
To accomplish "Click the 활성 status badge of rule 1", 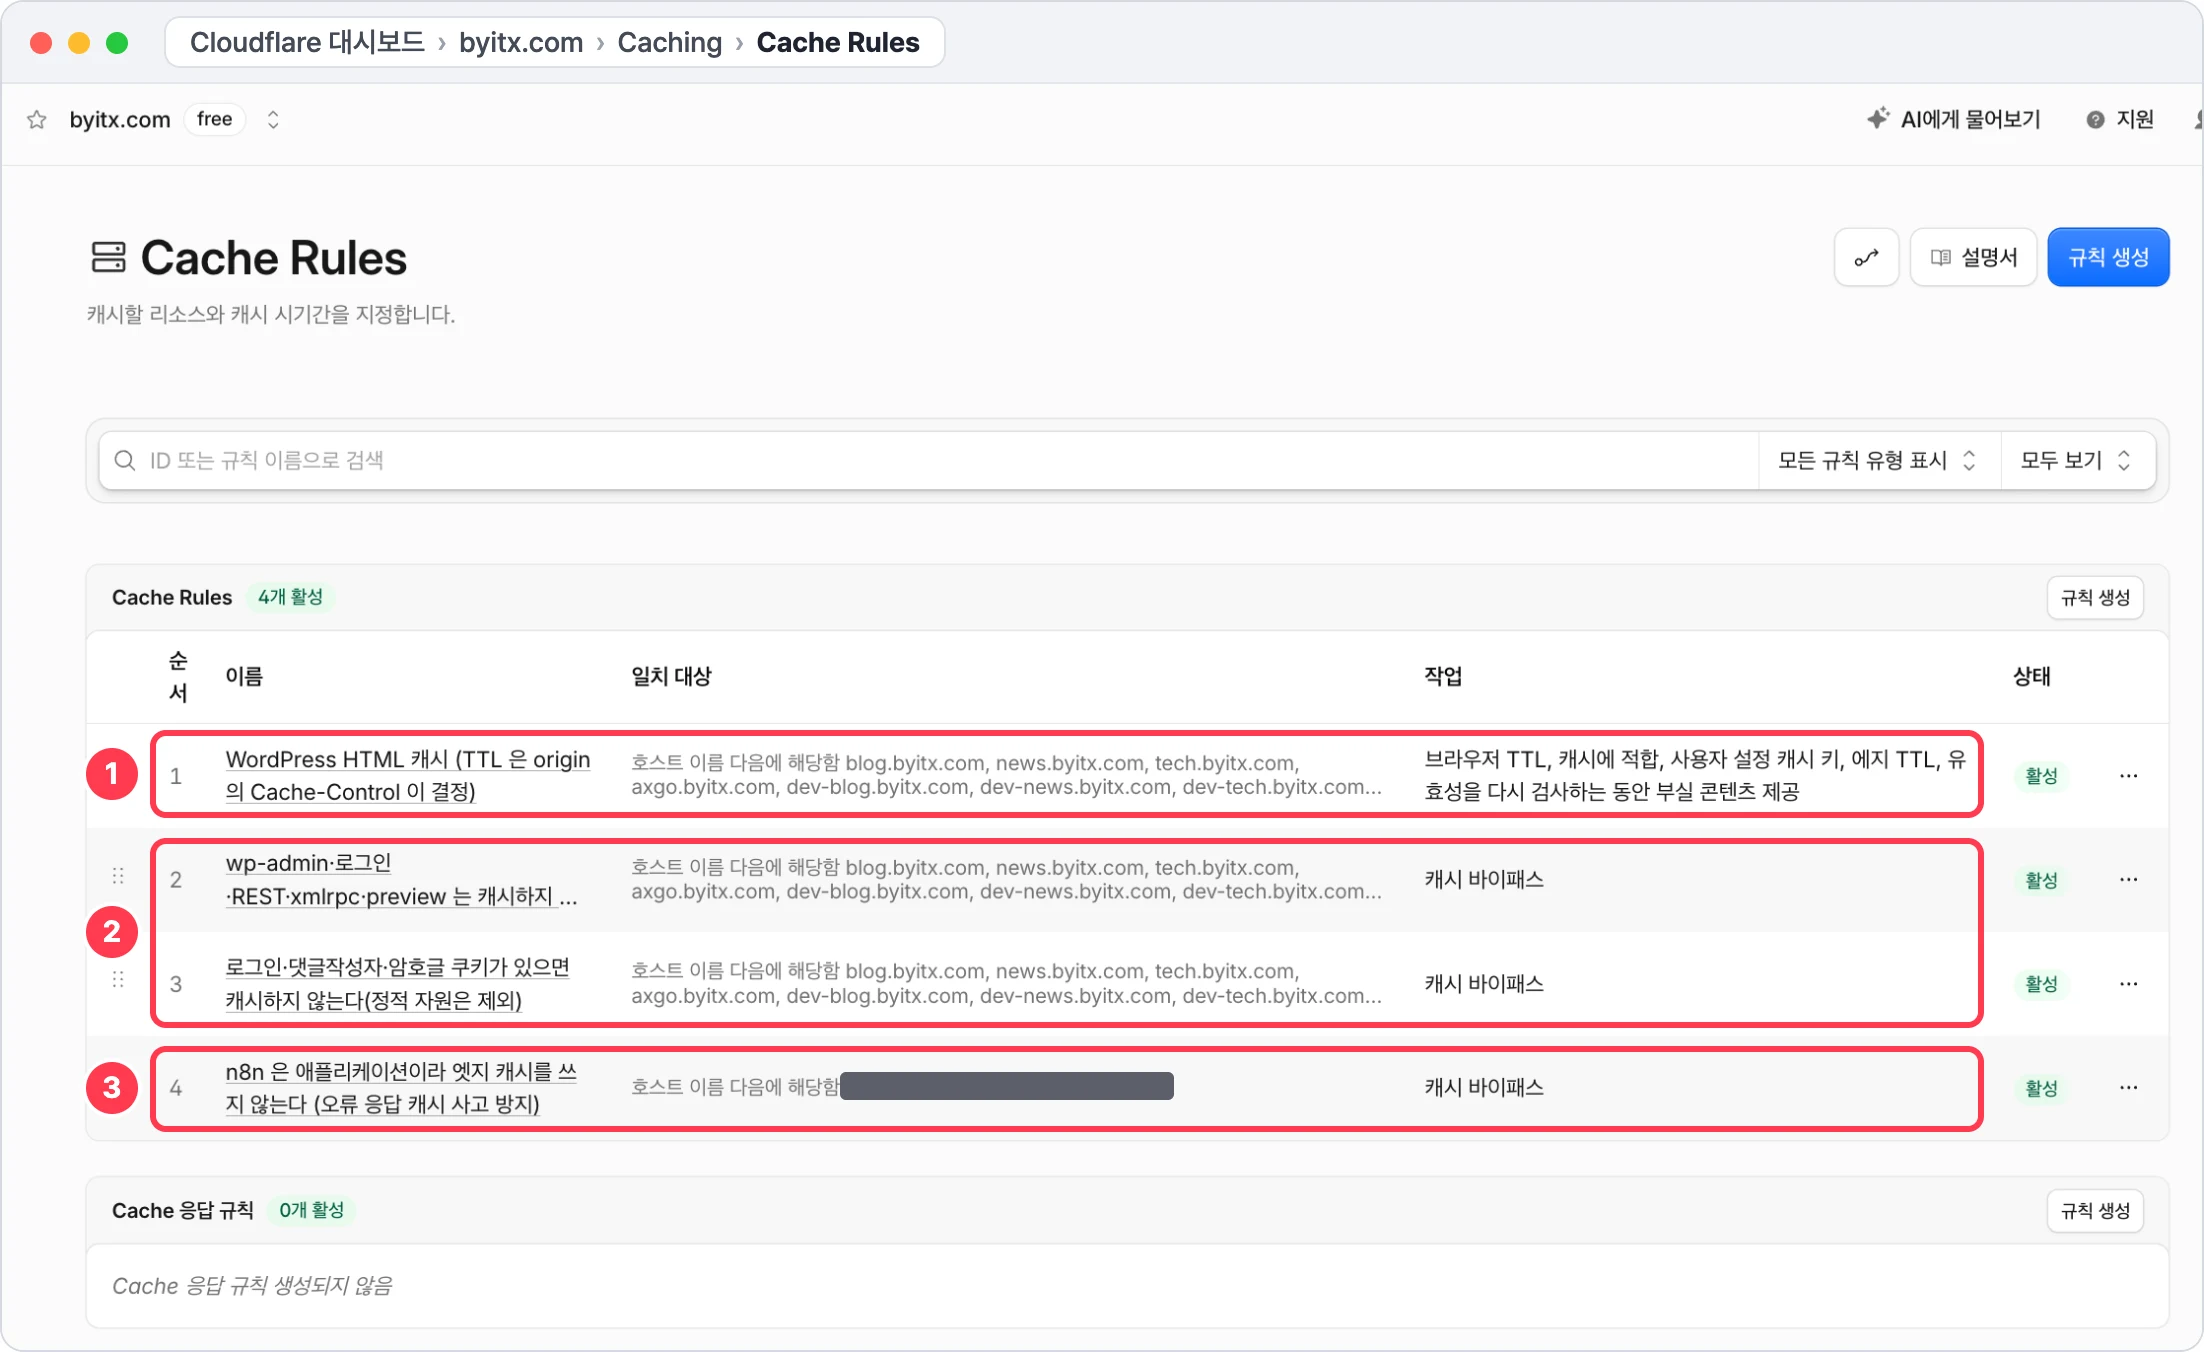I will point(2041,777).
